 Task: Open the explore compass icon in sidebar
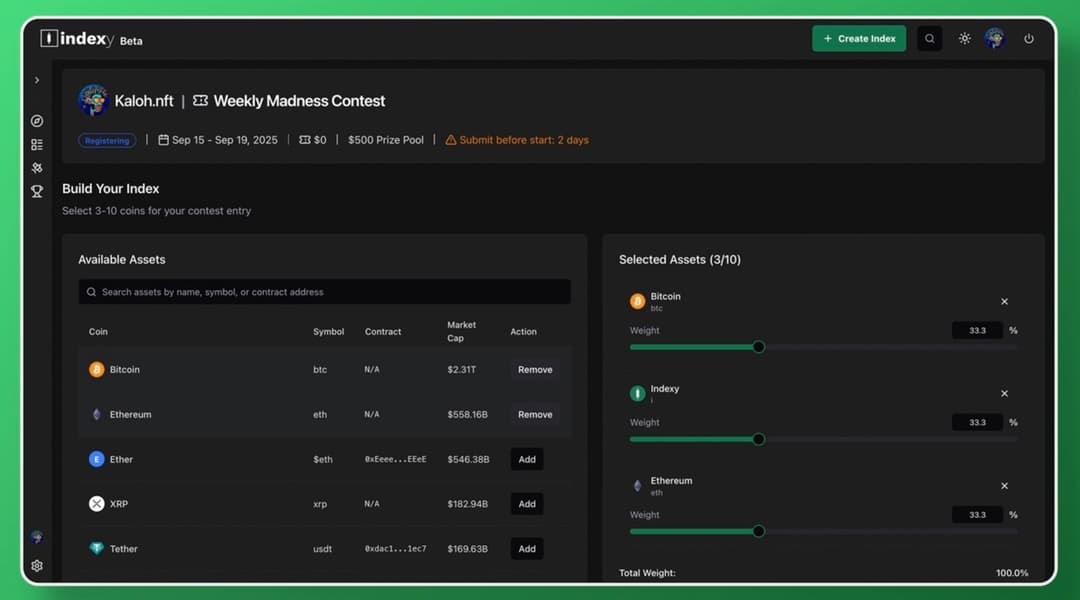point(37,121)
